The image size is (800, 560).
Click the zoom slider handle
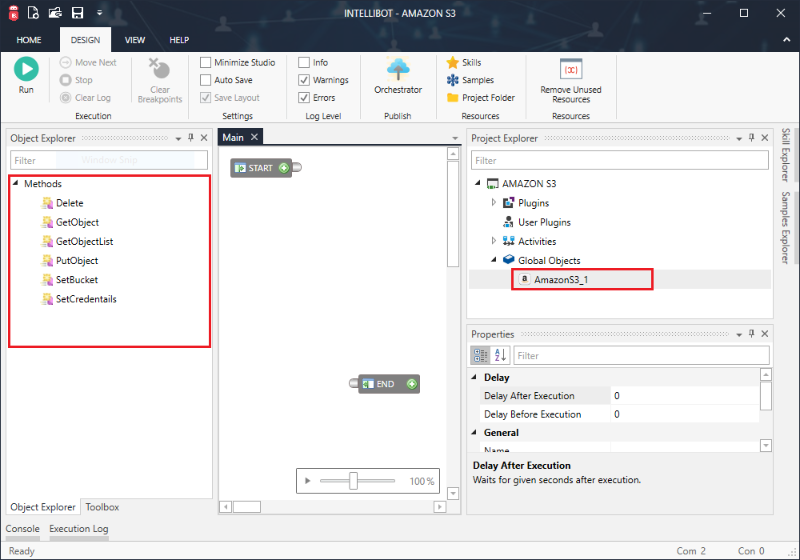coord(353,480)
